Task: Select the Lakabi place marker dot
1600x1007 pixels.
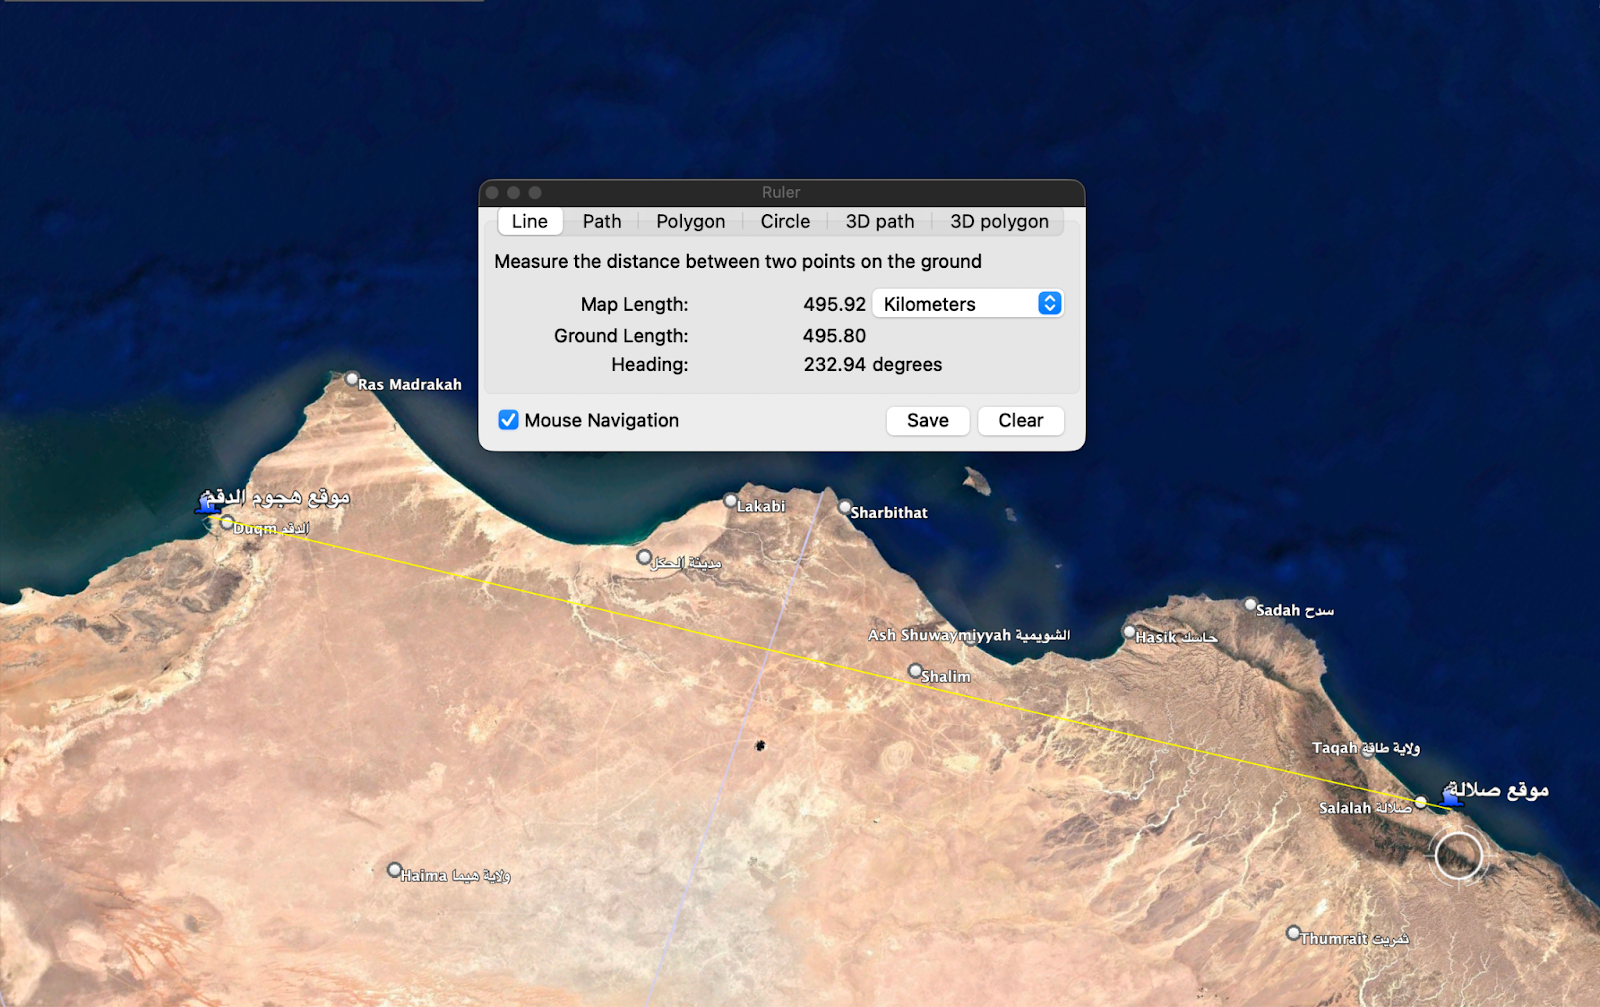Action: (730, 501)
